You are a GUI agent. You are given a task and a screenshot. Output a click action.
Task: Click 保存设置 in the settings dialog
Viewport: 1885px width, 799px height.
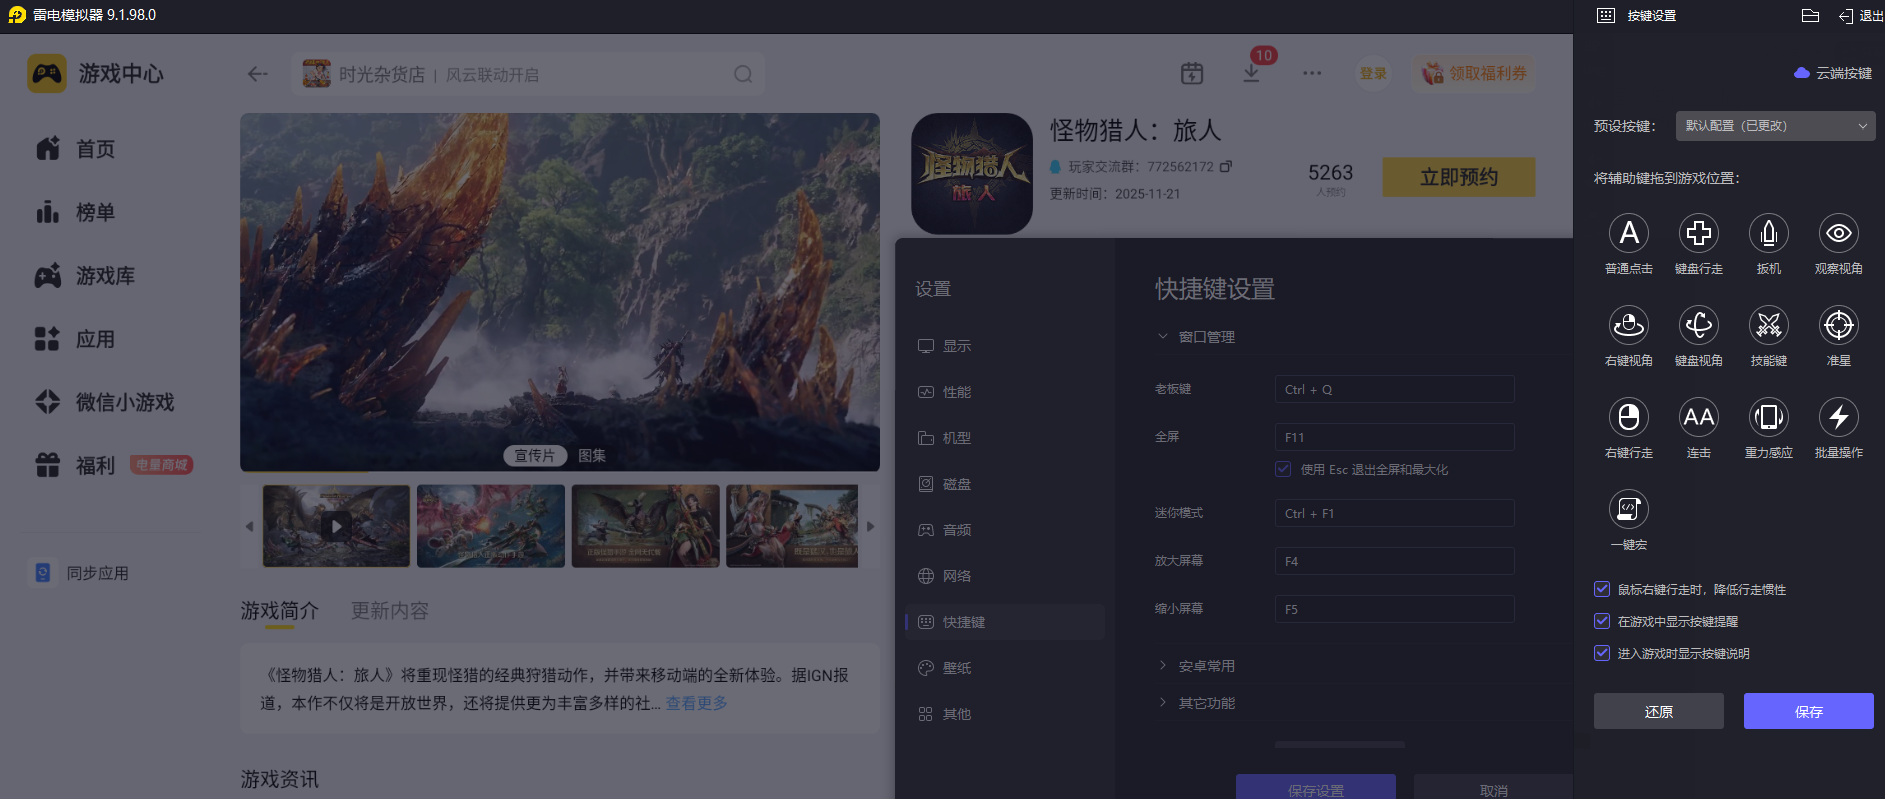coord(1316,787)
